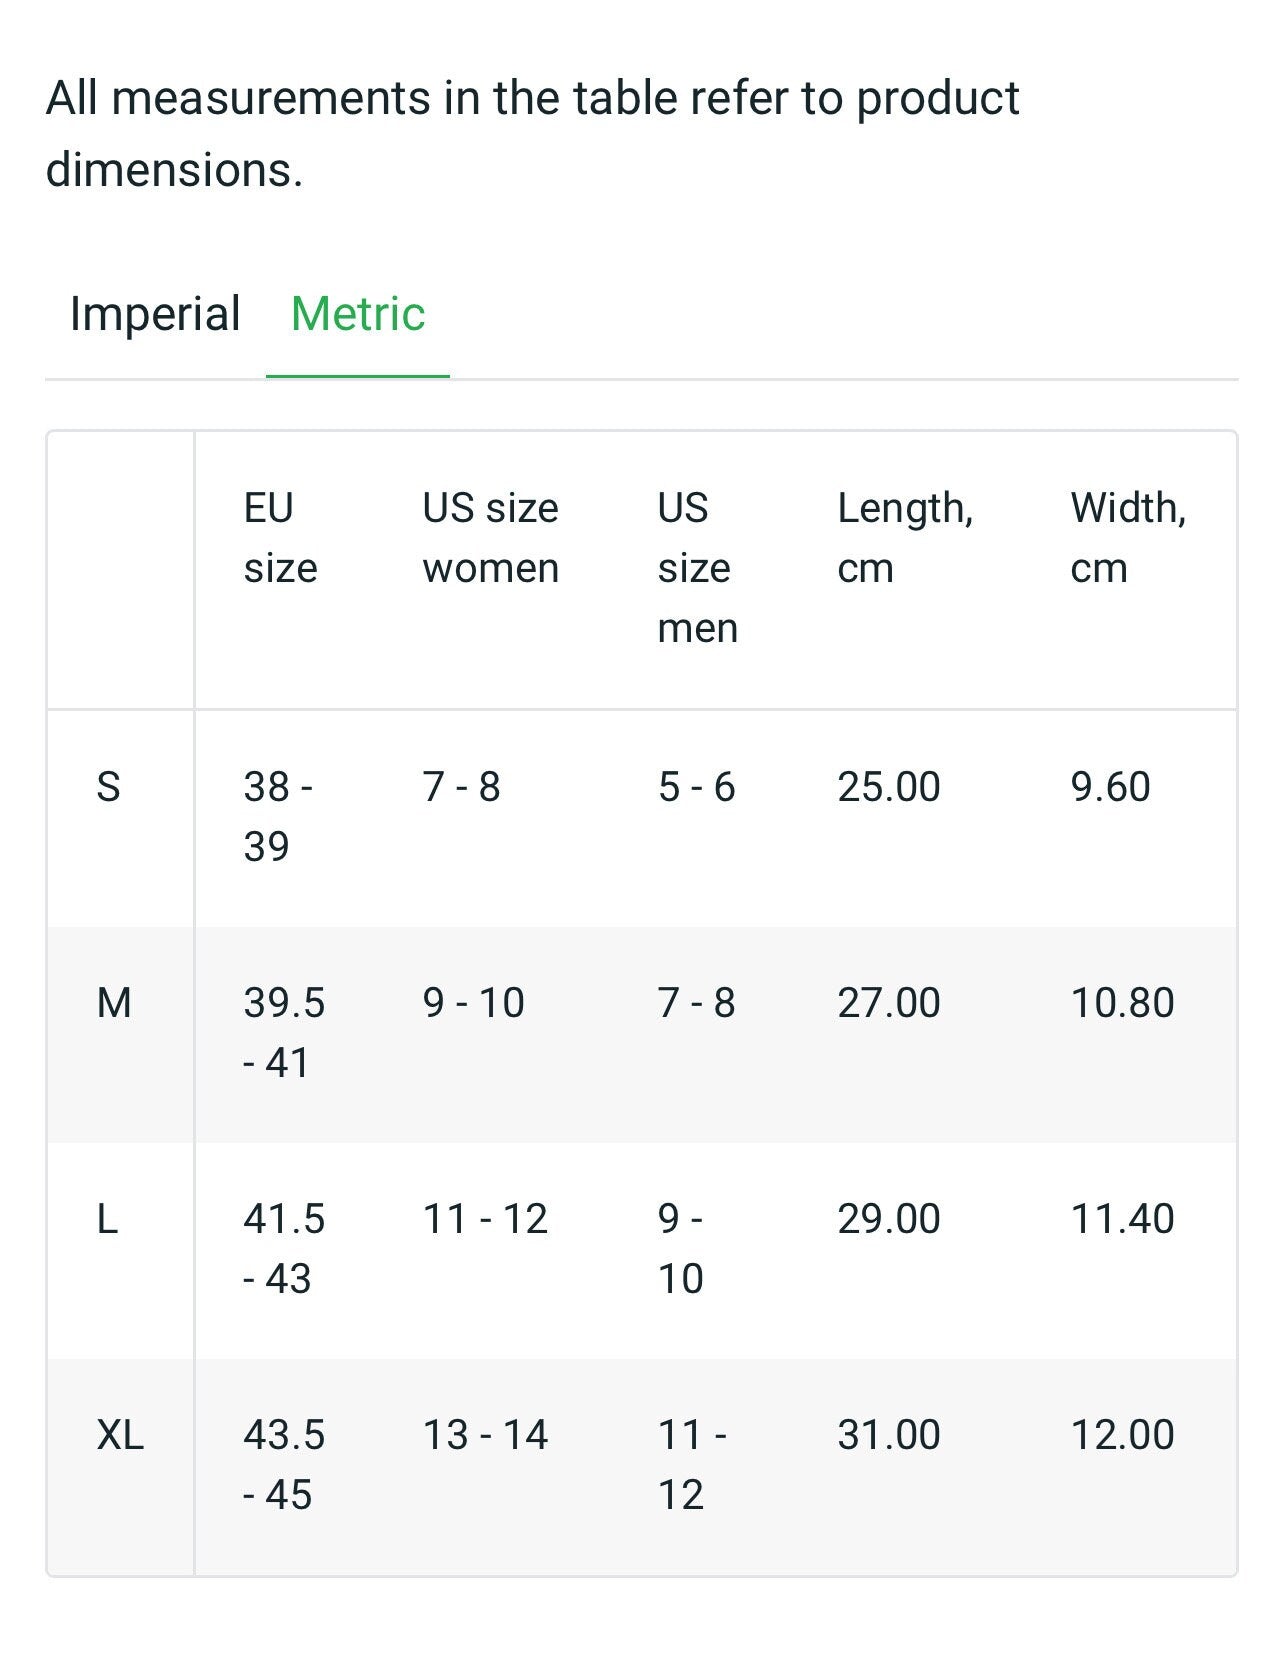
Task: Click the 9.60 width value
Action: [x=1110, y=788]
